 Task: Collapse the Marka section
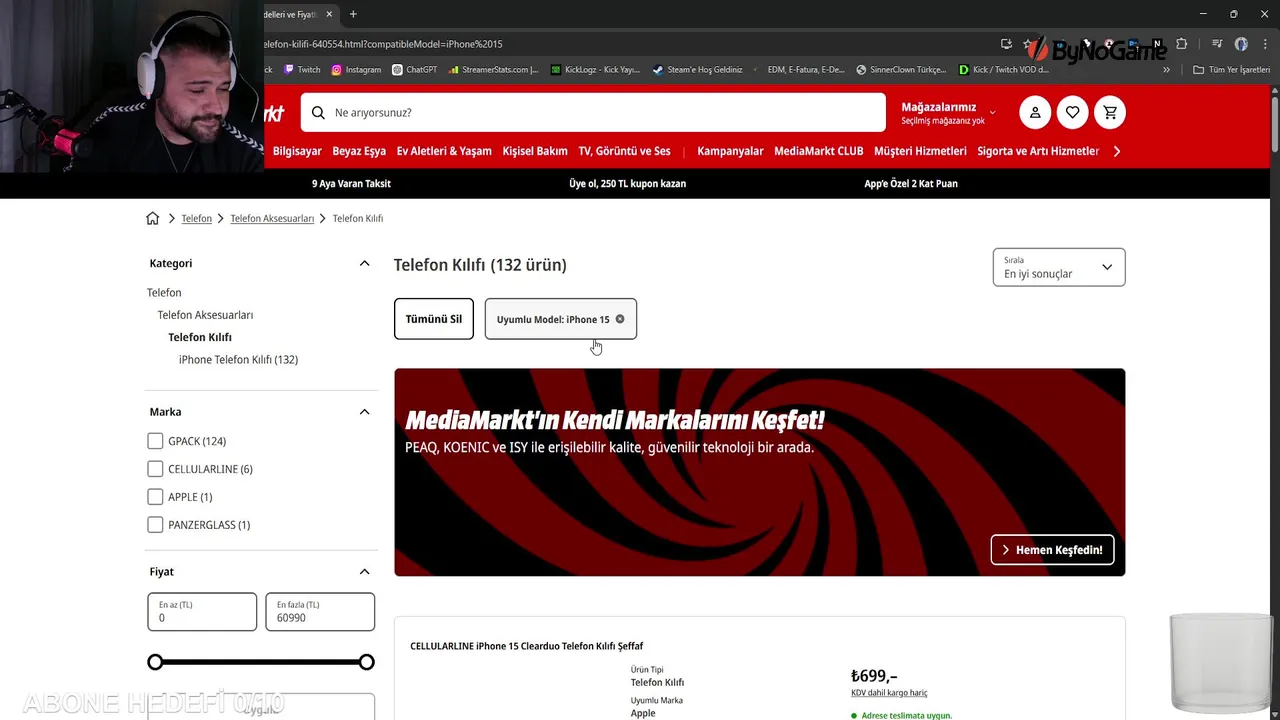click(x=364, y=412)
